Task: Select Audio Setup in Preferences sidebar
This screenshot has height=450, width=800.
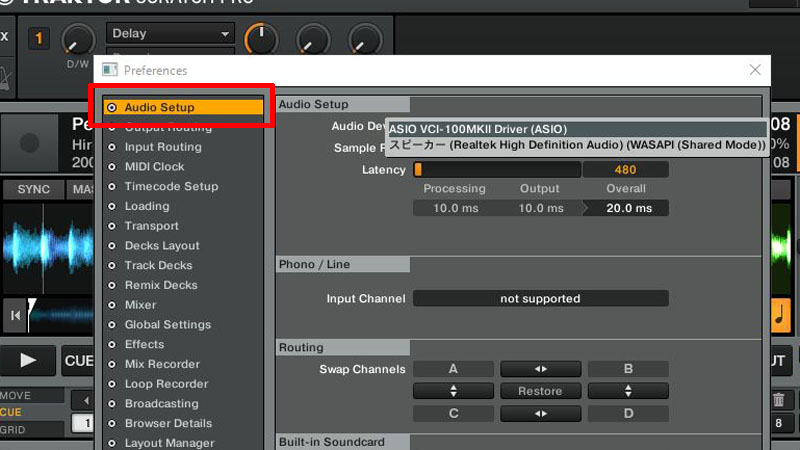Action: pos(183,107)
